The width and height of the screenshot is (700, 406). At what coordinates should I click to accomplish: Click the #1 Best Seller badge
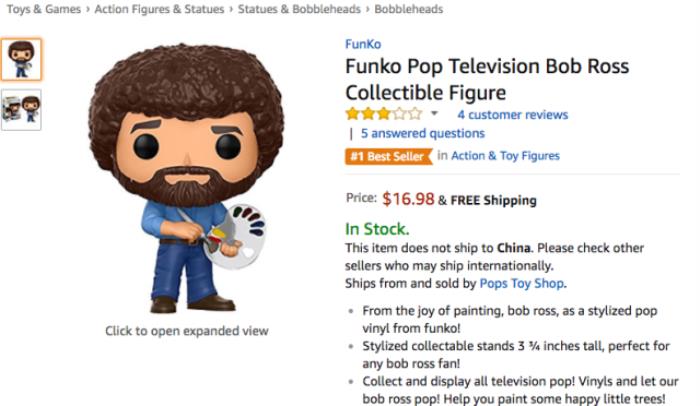coord(388,156)
